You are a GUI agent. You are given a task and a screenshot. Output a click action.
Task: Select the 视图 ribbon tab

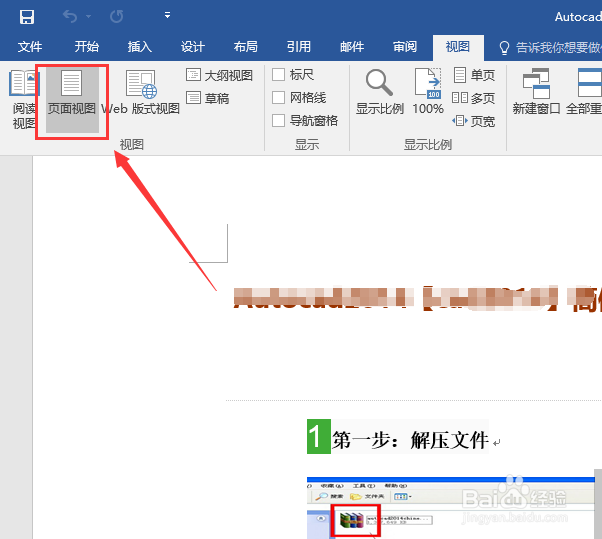point(458,47)
